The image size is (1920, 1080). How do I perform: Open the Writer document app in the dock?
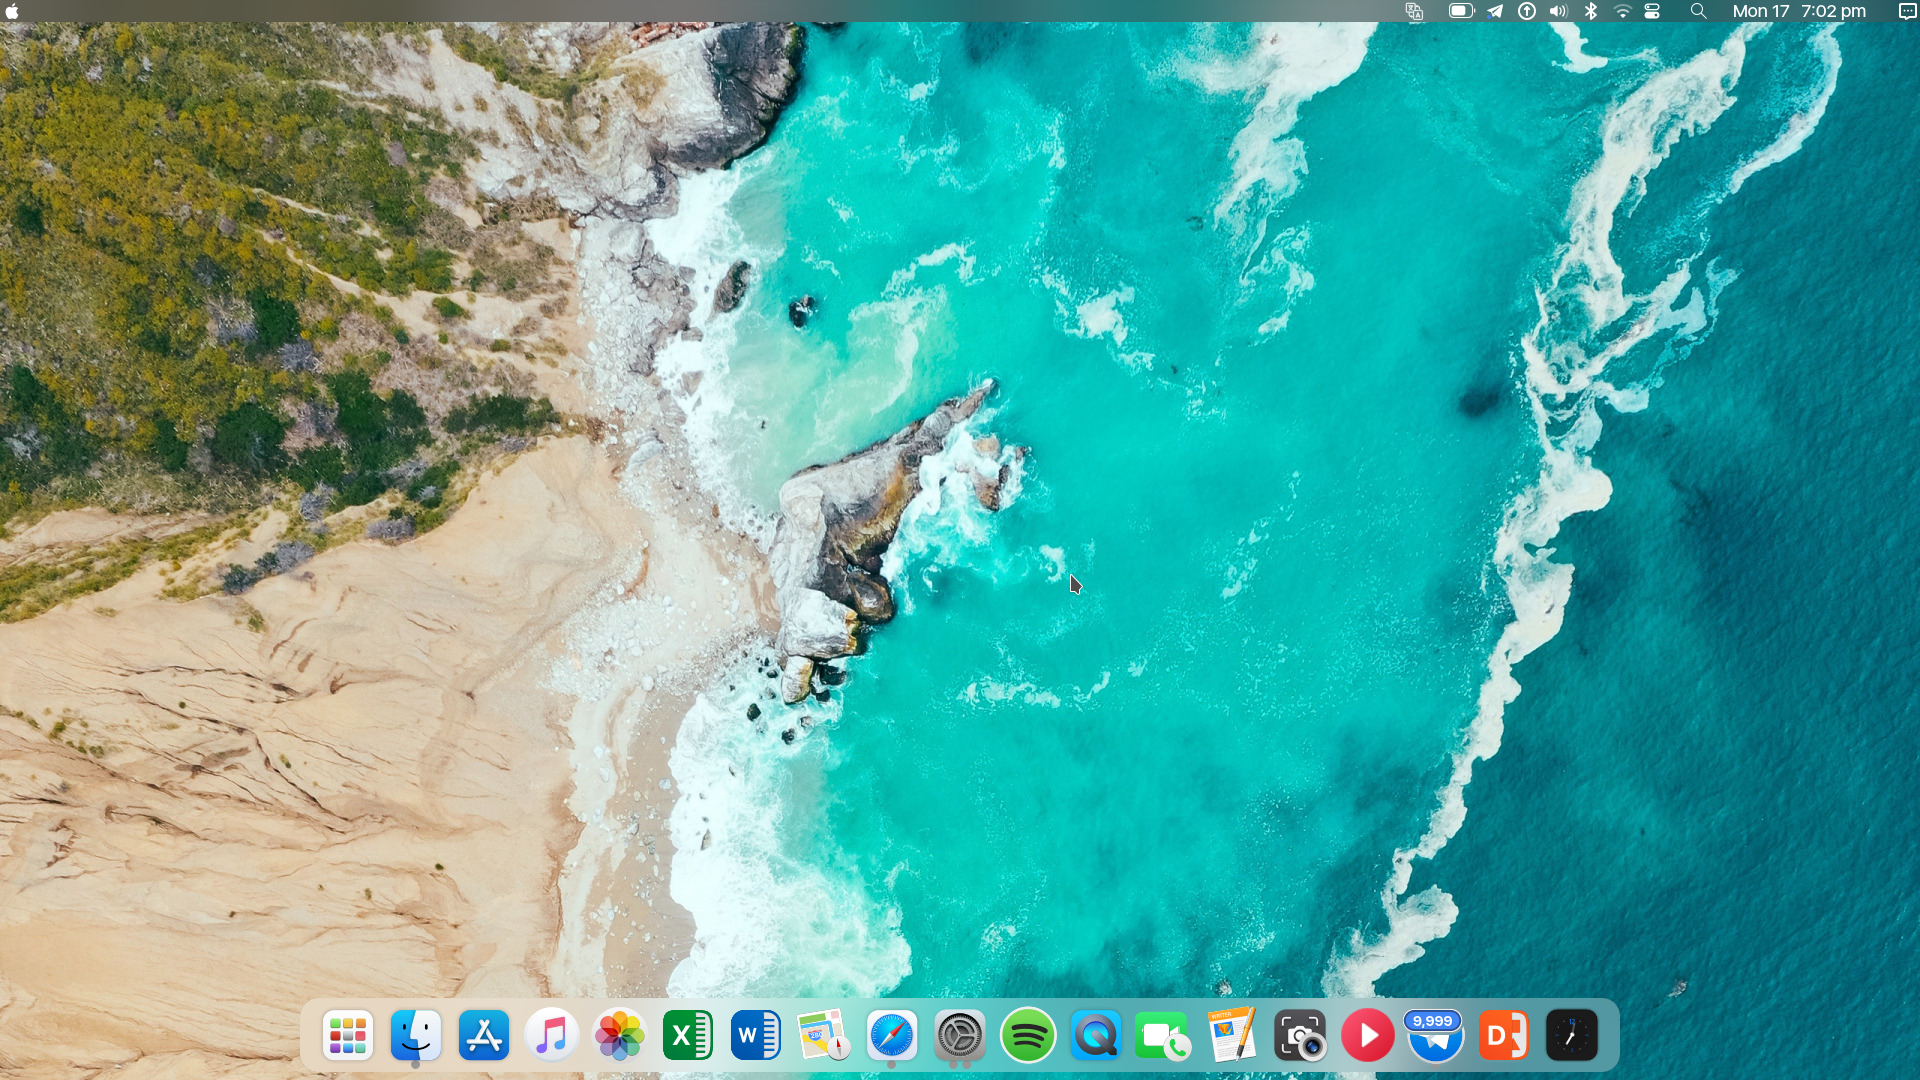coord(1232,1035)
